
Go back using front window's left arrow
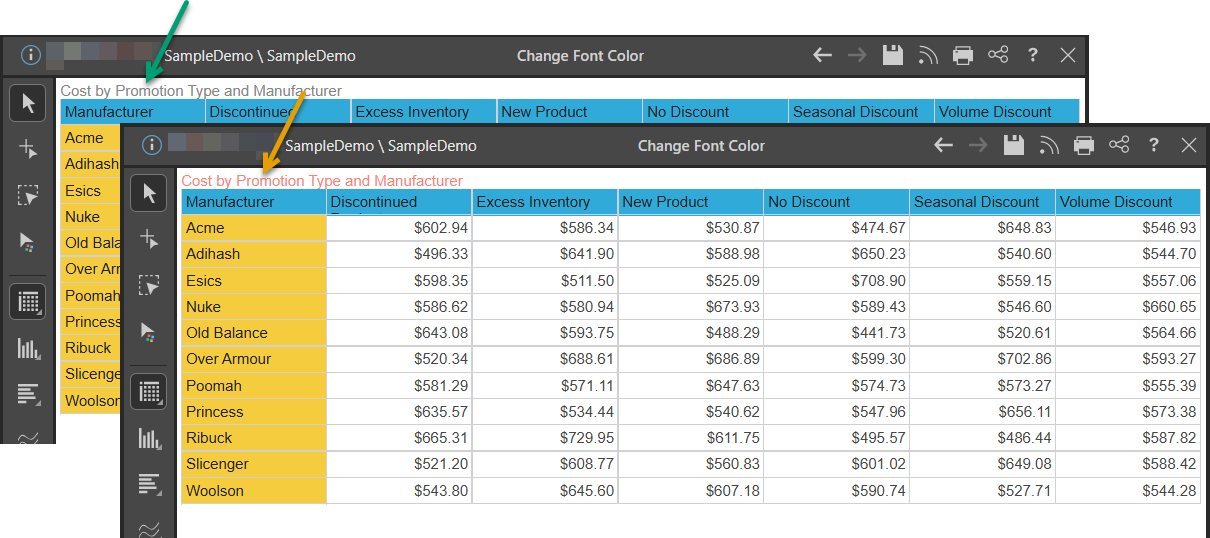click(943, 146)
